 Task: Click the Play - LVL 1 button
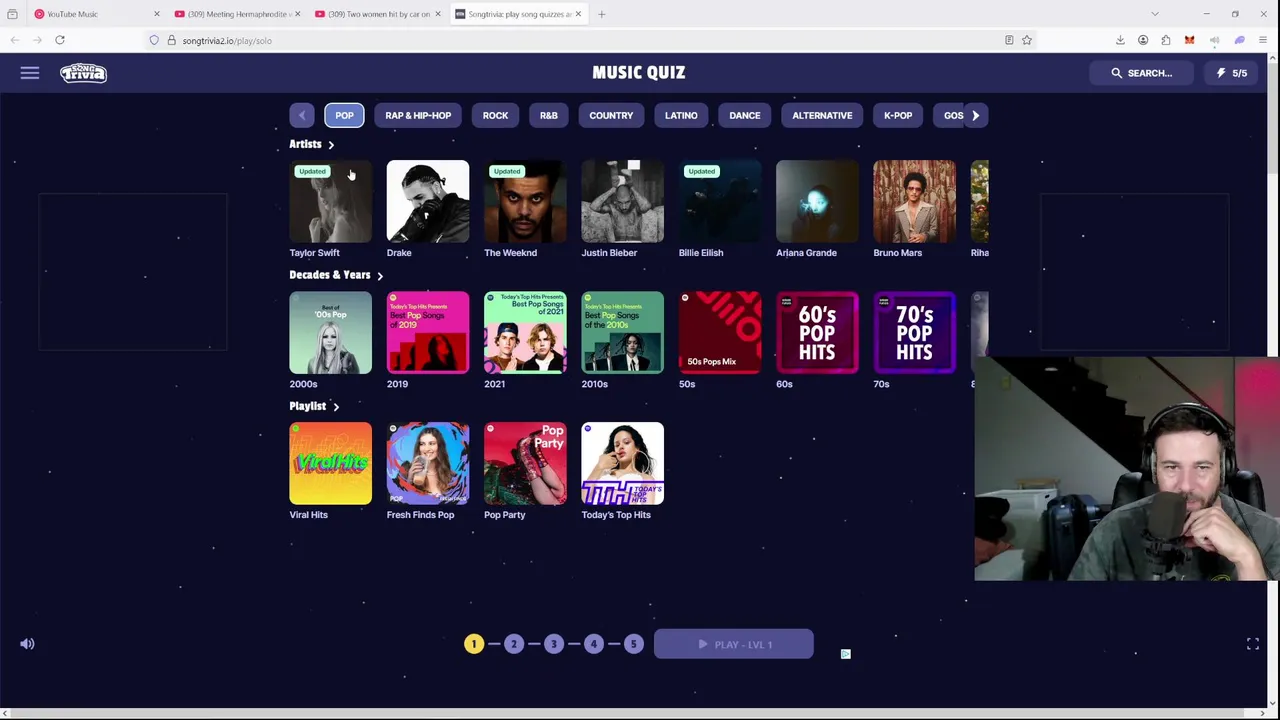click(734, 645)
